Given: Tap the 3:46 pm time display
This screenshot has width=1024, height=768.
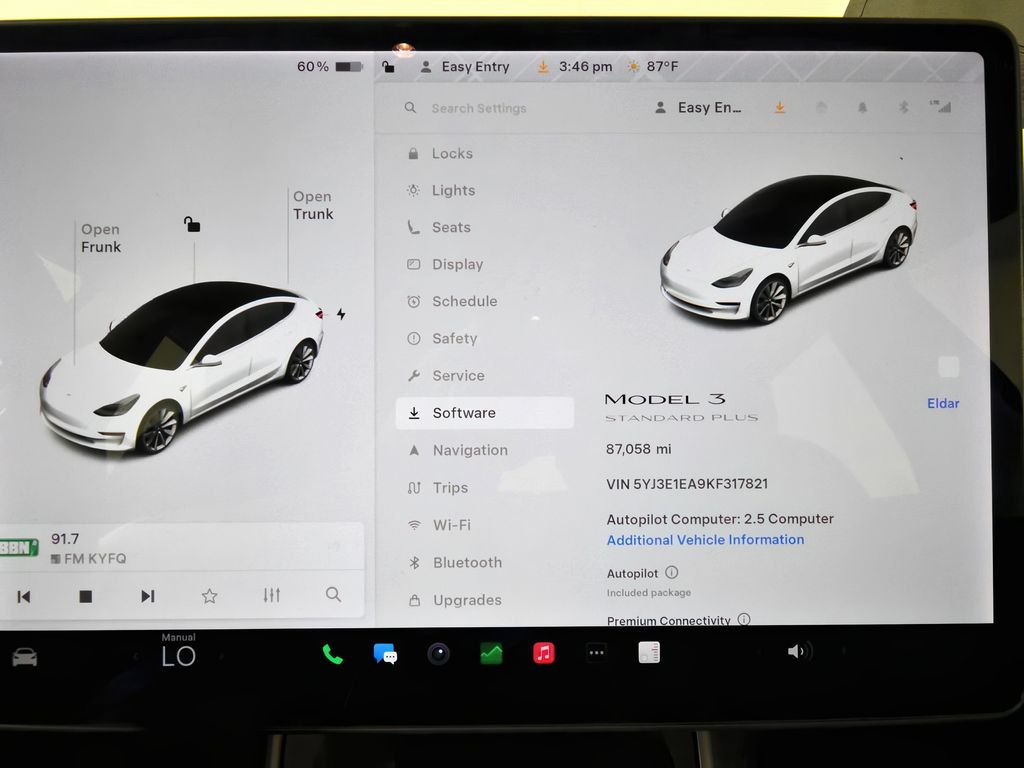Looking at the screenshot, I should (x=586, y=67).
